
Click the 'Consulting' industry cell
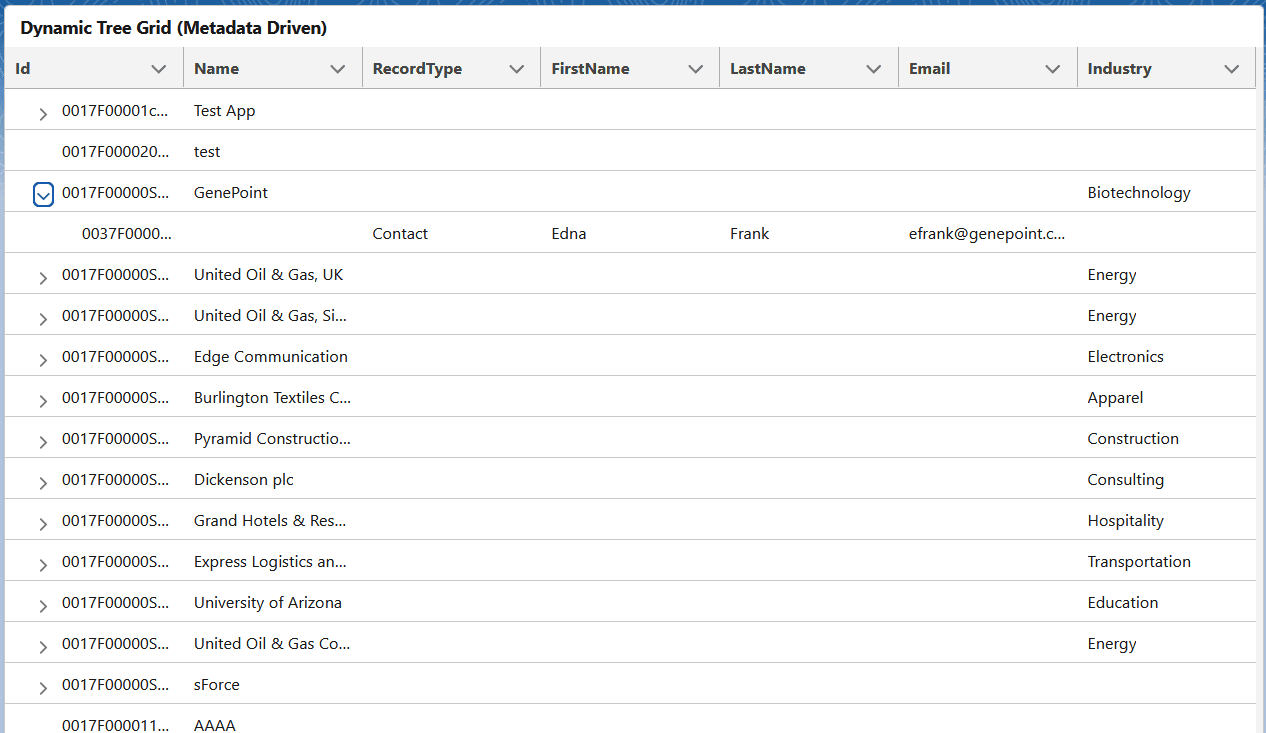click(1126, 480)
